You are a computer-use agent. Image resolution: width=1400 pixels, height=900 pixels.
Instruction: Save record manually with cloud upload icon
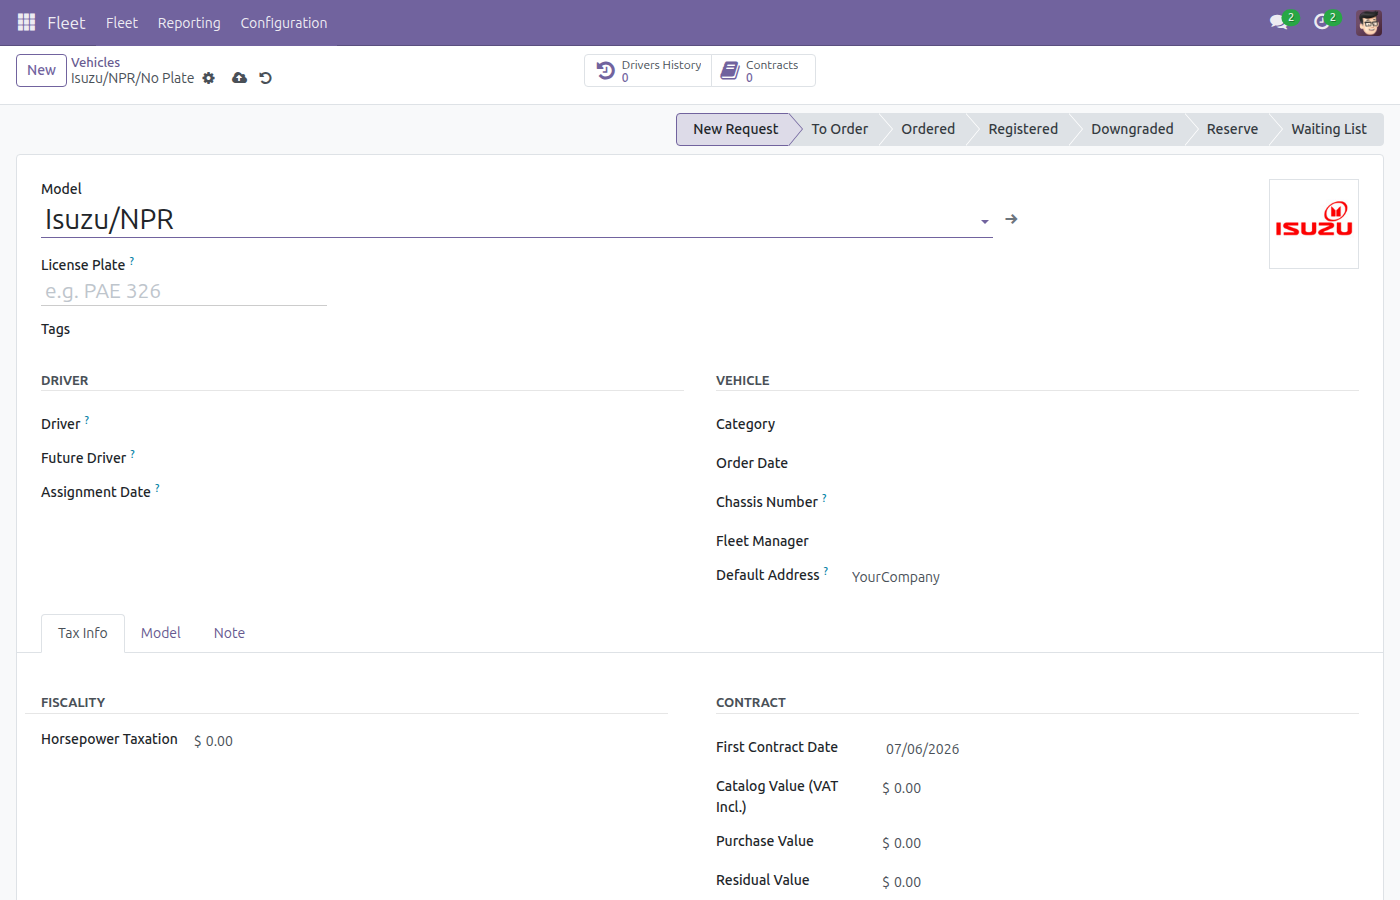pos(239,78)
